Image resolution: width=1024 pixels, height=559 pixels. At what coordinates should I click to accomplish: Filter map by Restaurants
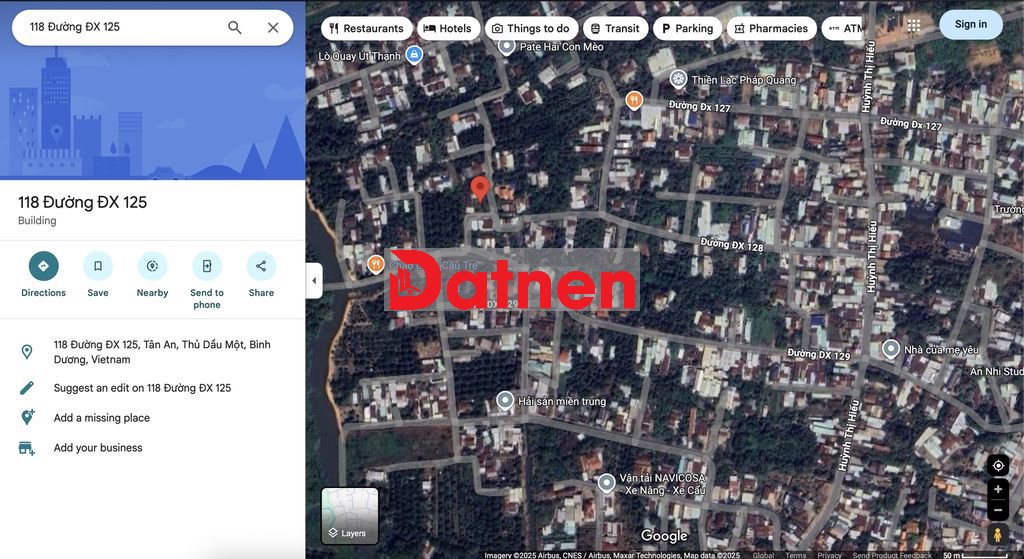point(366,29)
